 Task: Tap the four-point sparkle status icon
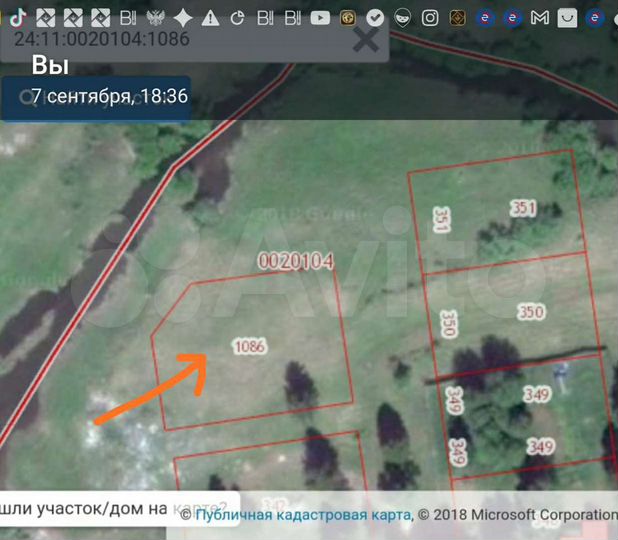183,17
